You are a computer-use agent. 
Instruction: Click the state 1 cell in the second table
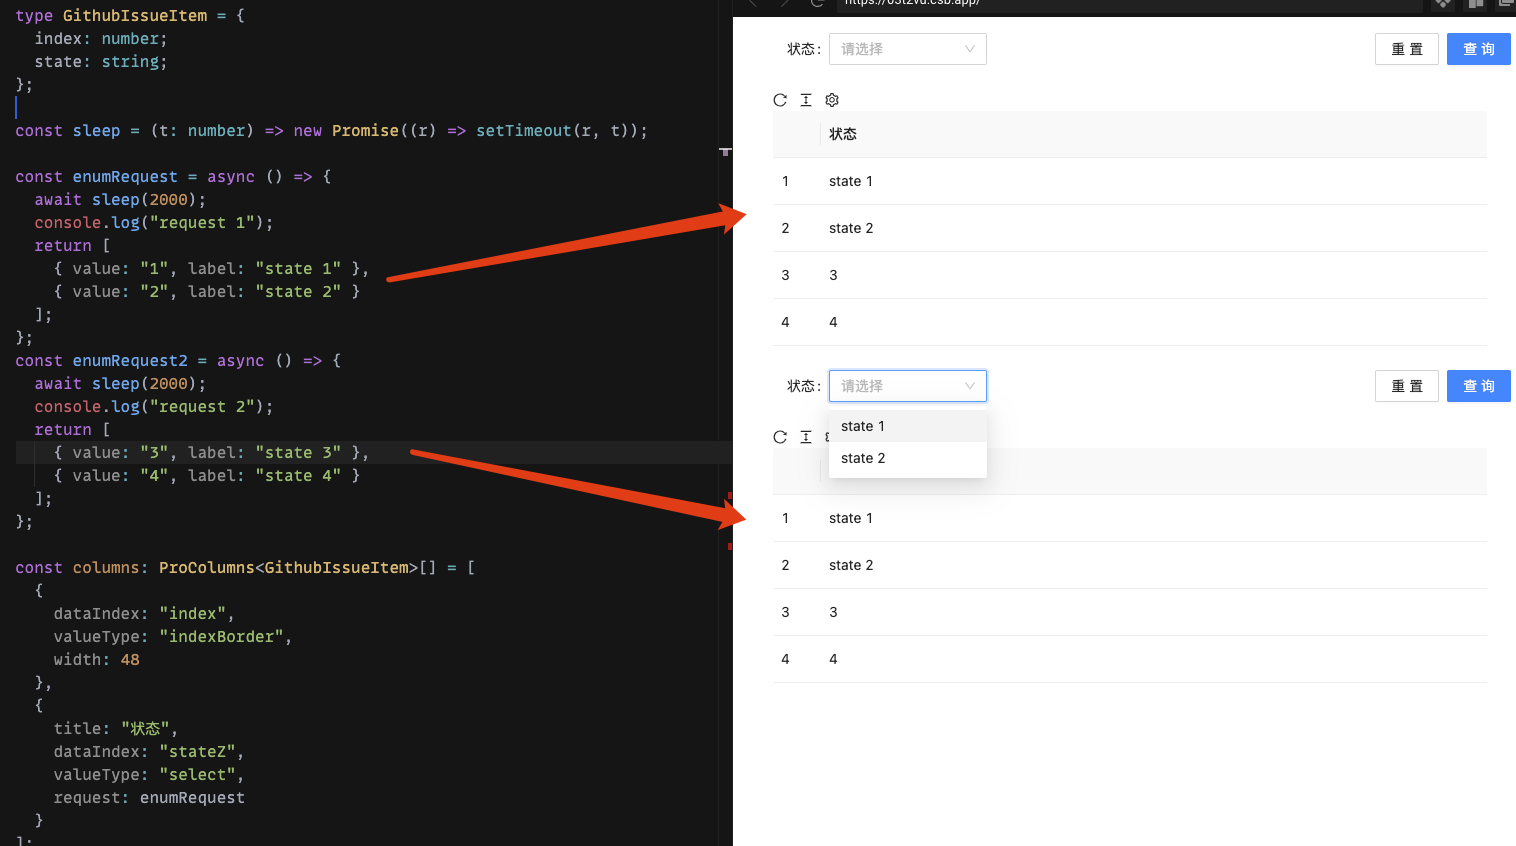(851, 518)
